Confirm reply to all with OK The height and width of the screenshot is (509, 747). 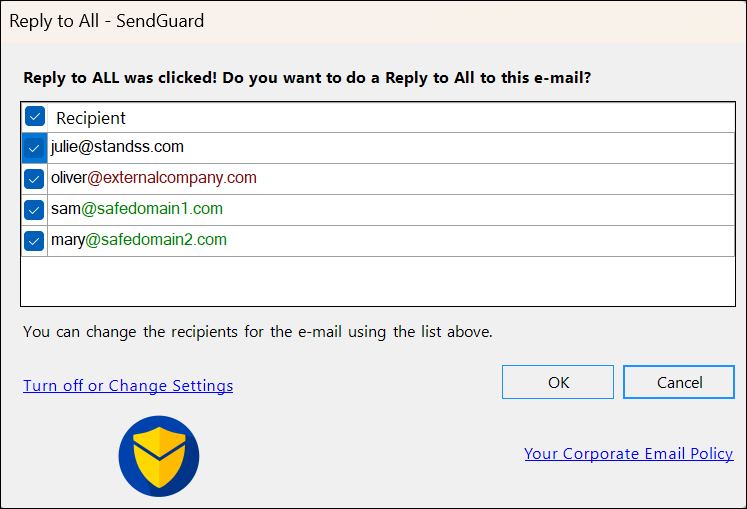[558, 382]
